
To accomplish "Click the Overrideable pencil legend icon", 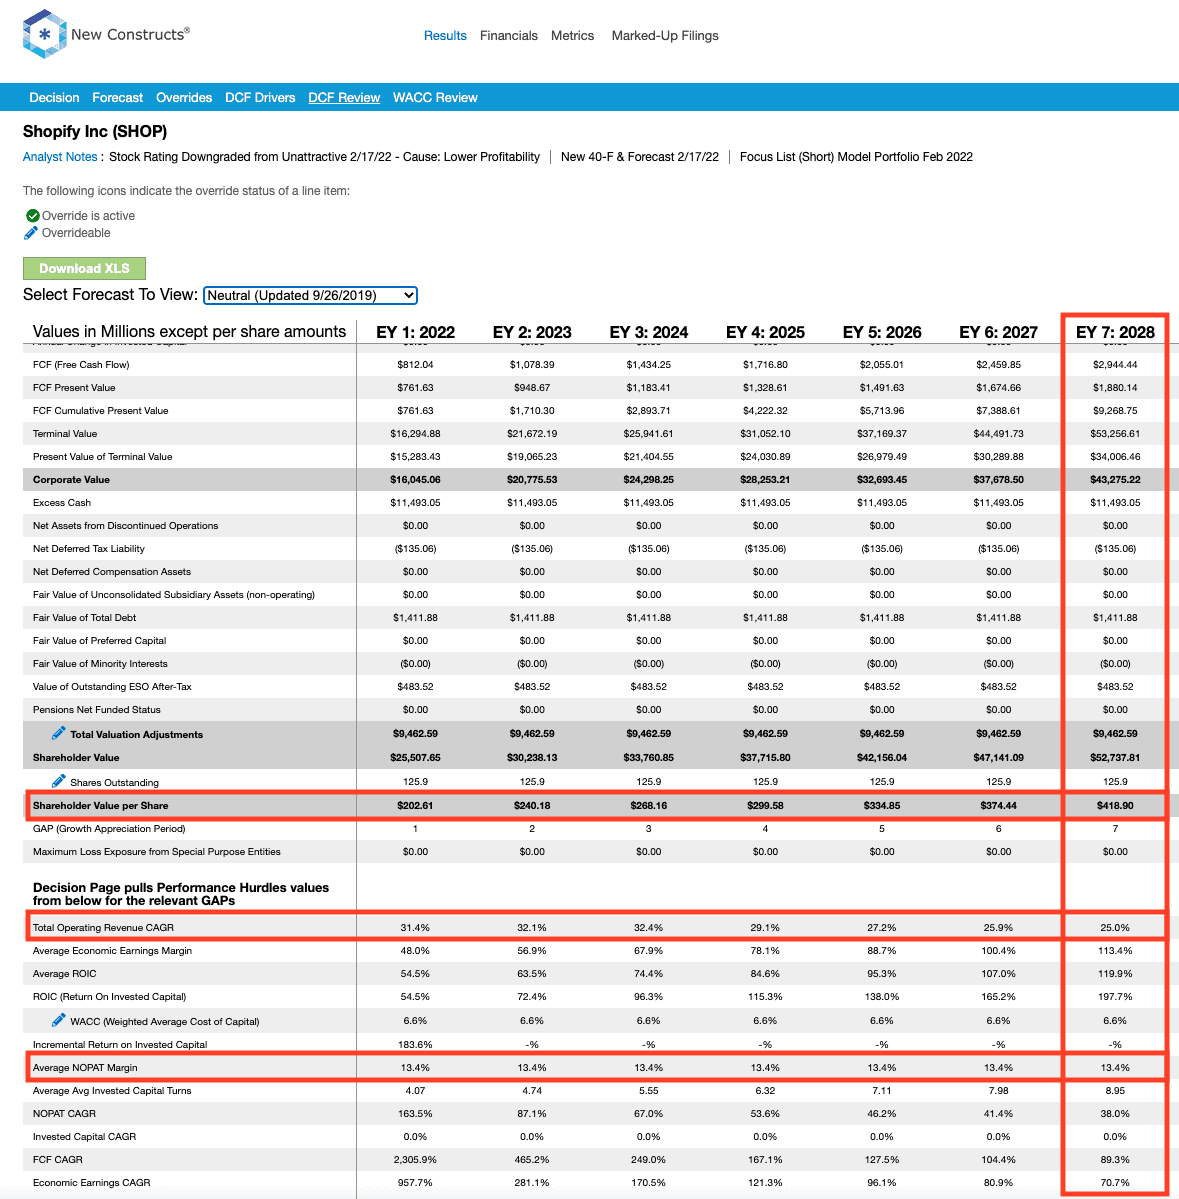I will point(31,232).
